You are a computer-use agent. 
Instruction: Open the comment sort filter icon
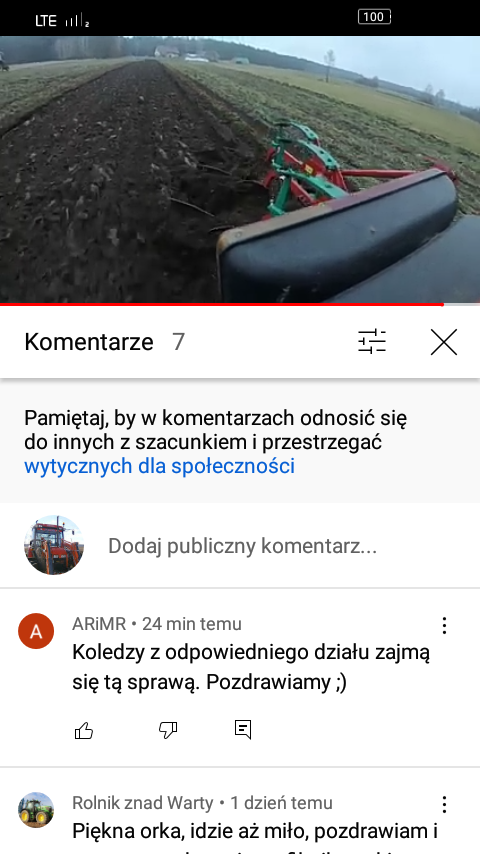[372, 342]
